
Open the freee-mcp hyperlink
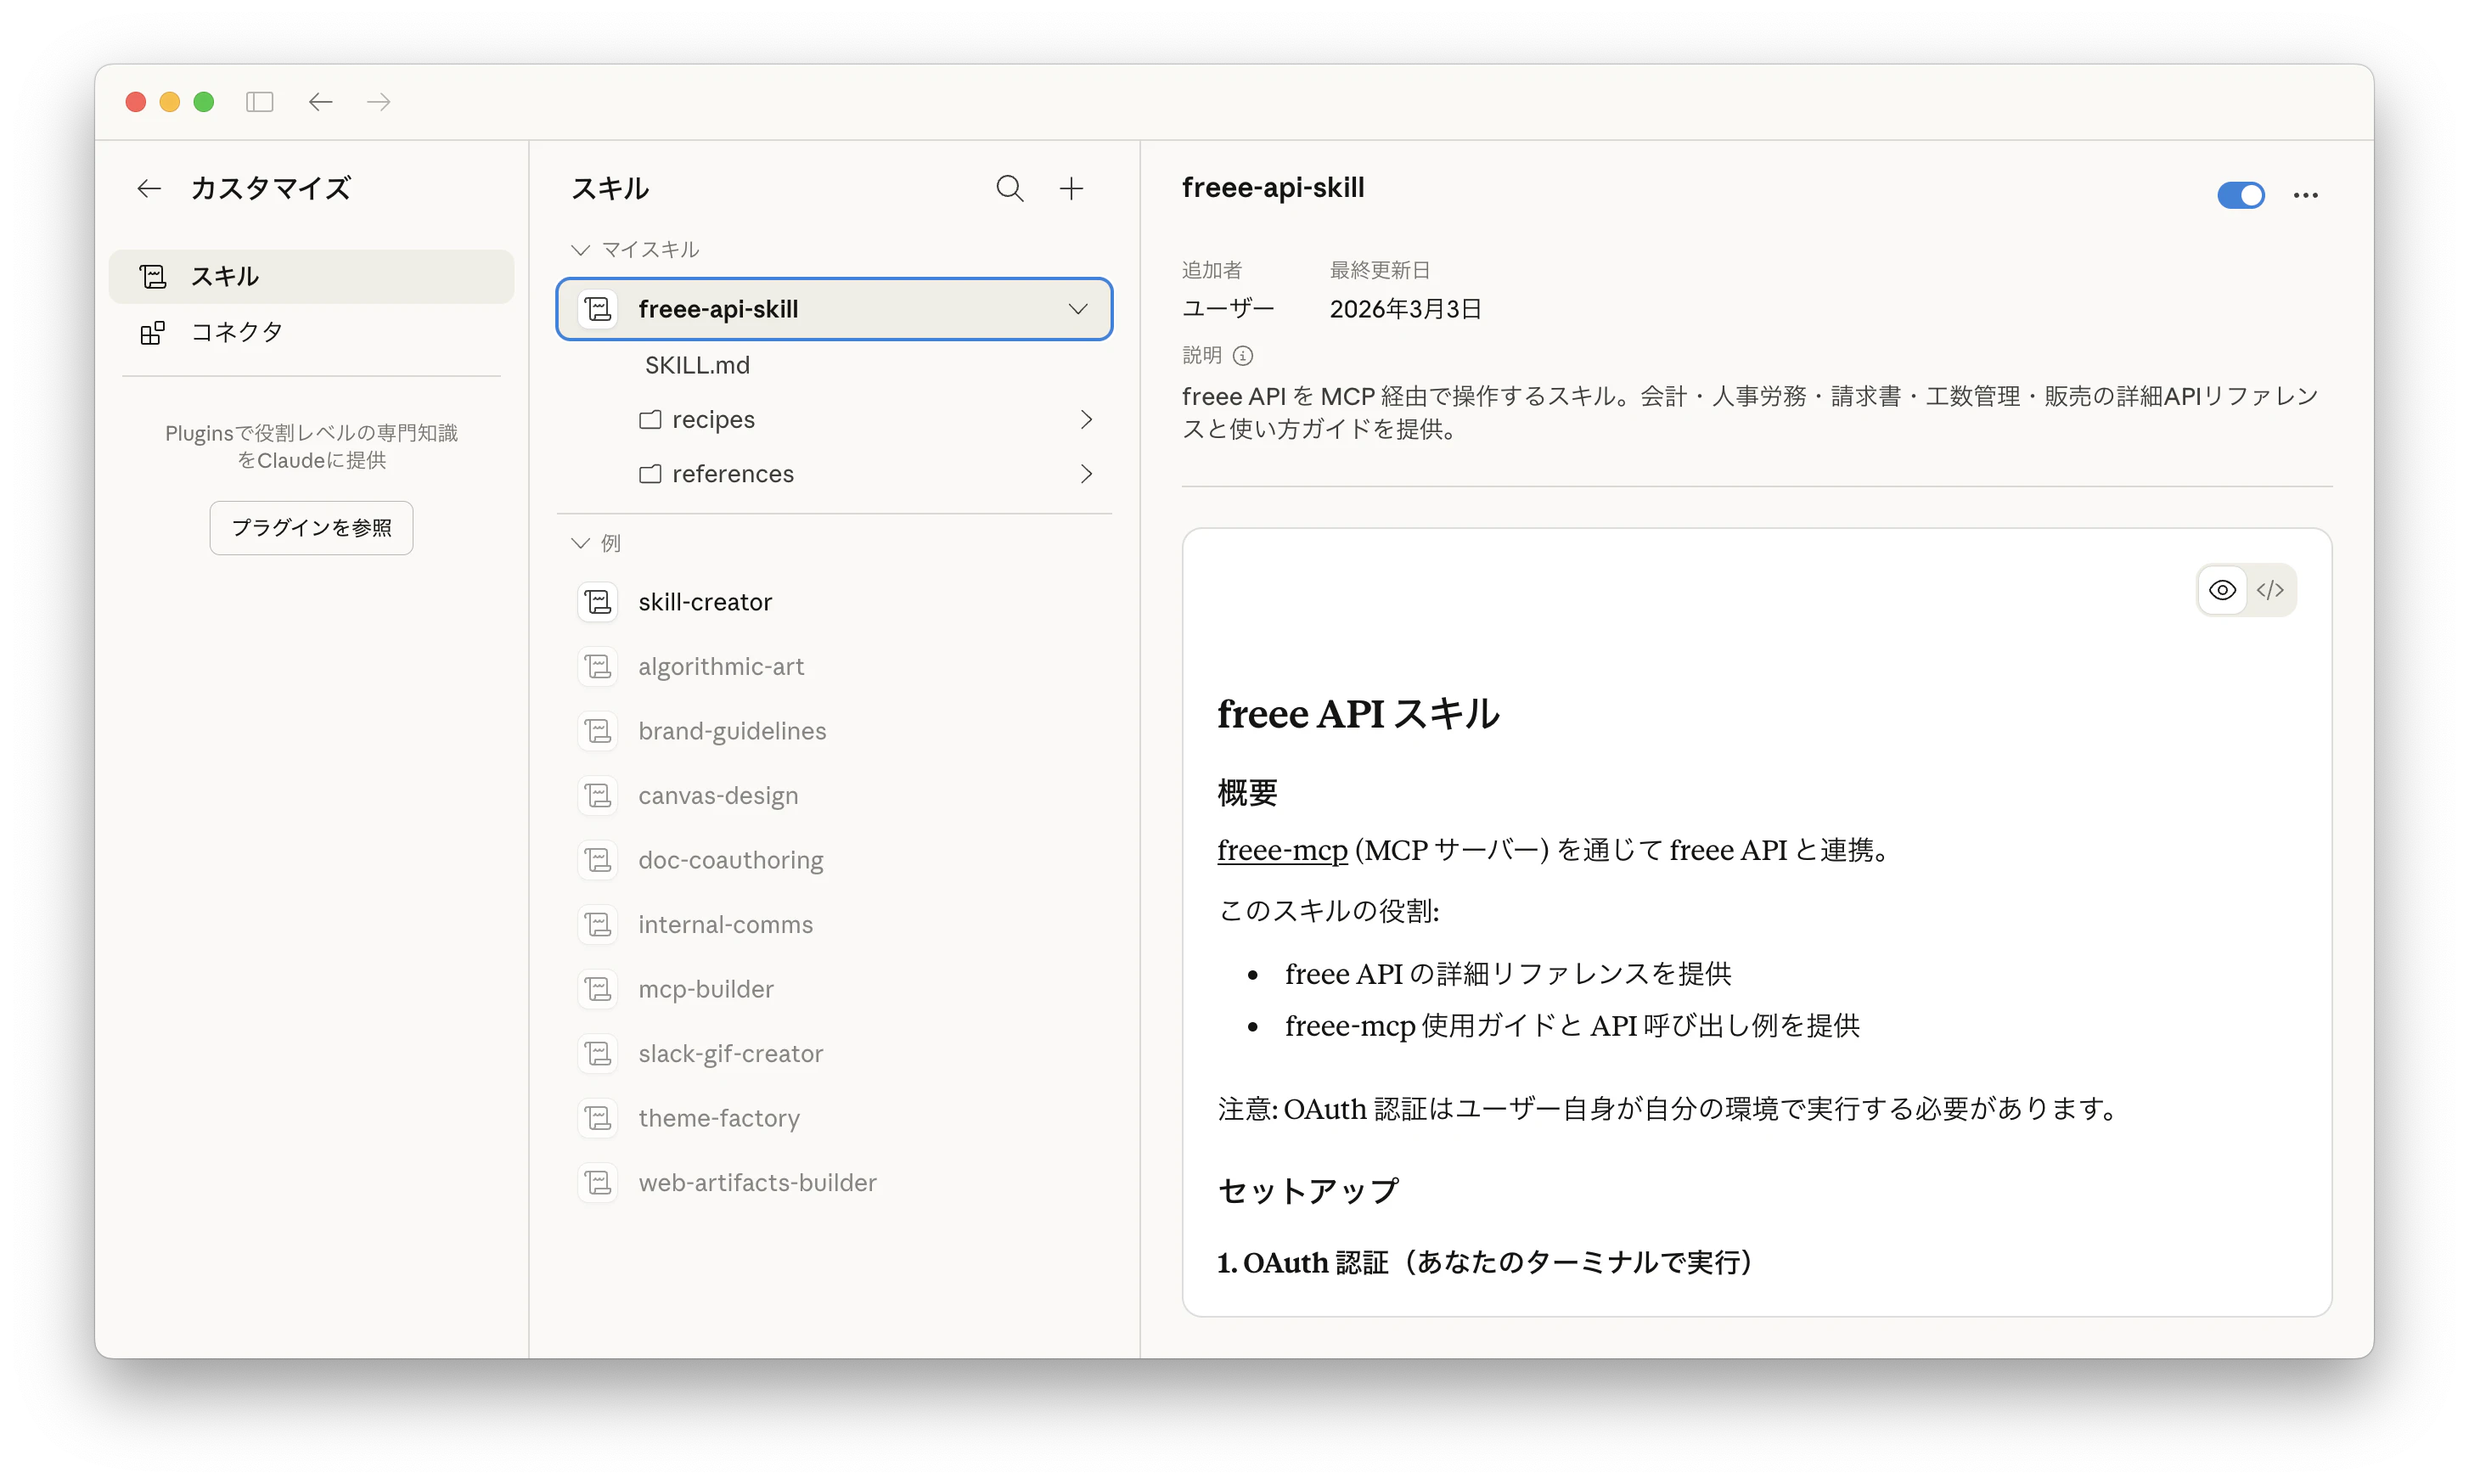(x=1282, y=850)
